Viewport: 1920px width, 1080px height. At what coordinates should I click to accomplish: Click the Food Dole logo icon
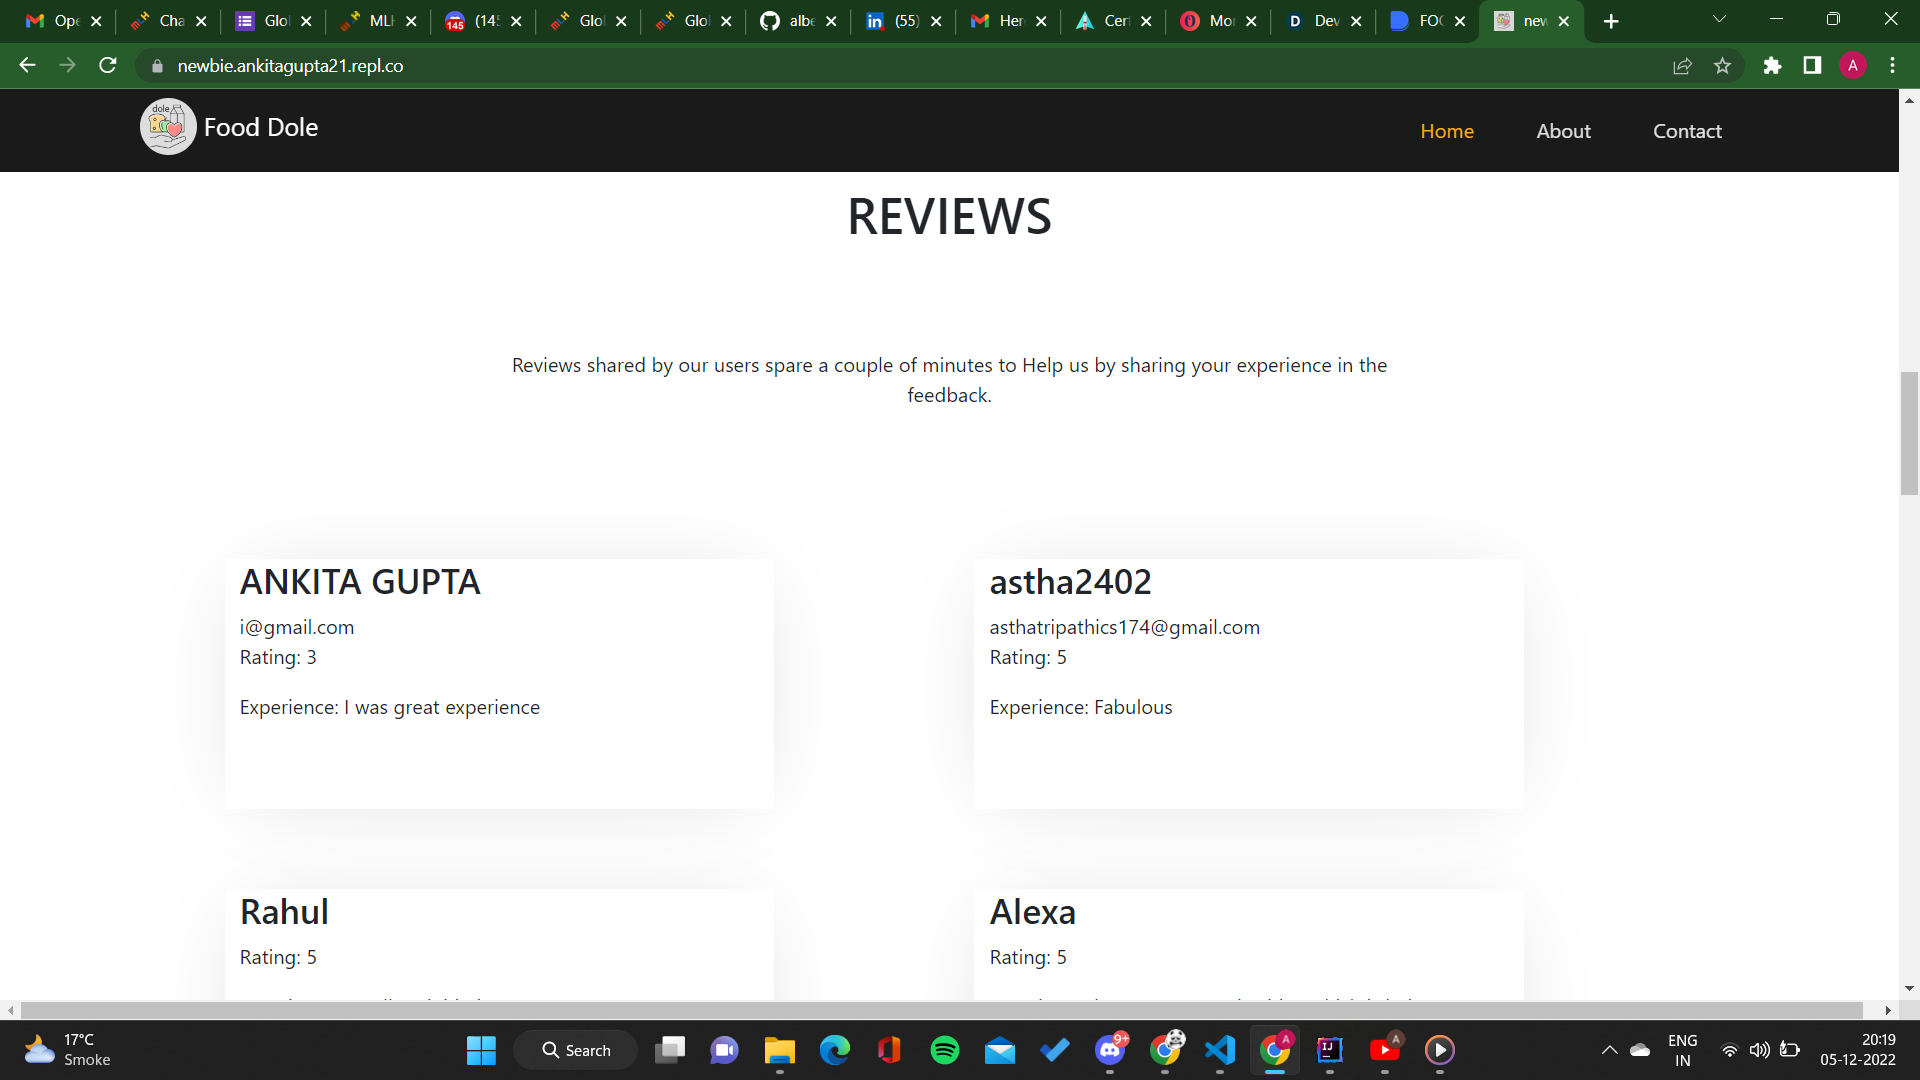167,127
